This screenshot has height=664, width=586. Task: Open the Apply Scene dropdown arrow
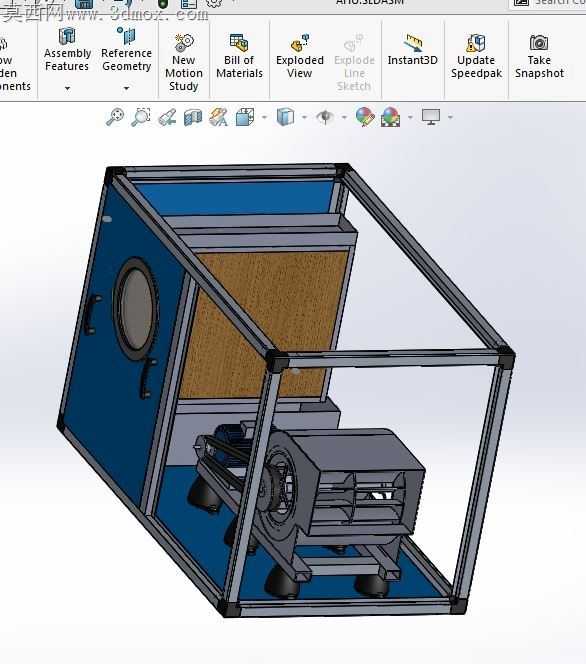tap(410, 117)
